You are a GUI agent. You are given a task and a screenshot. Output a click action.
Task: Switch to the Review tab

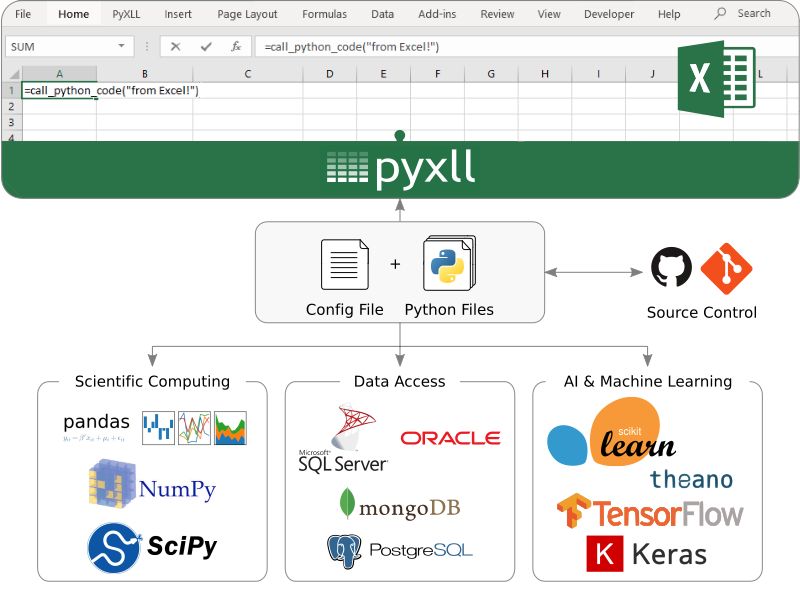pos(497,14)
